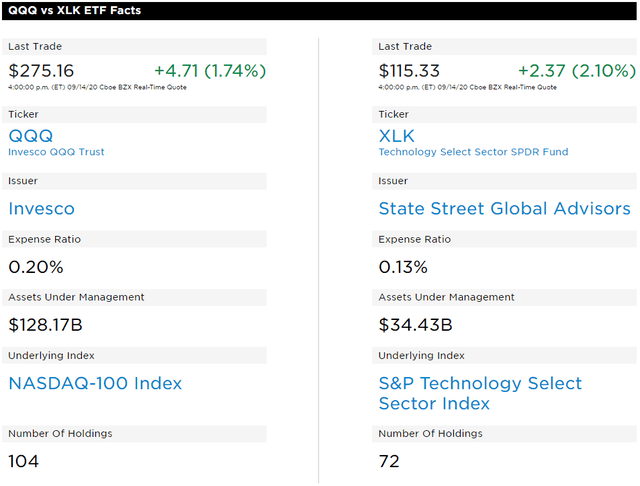Click the $115.33 last trade price
Viewport: 640px width, 486px height.
coord(411,71)
